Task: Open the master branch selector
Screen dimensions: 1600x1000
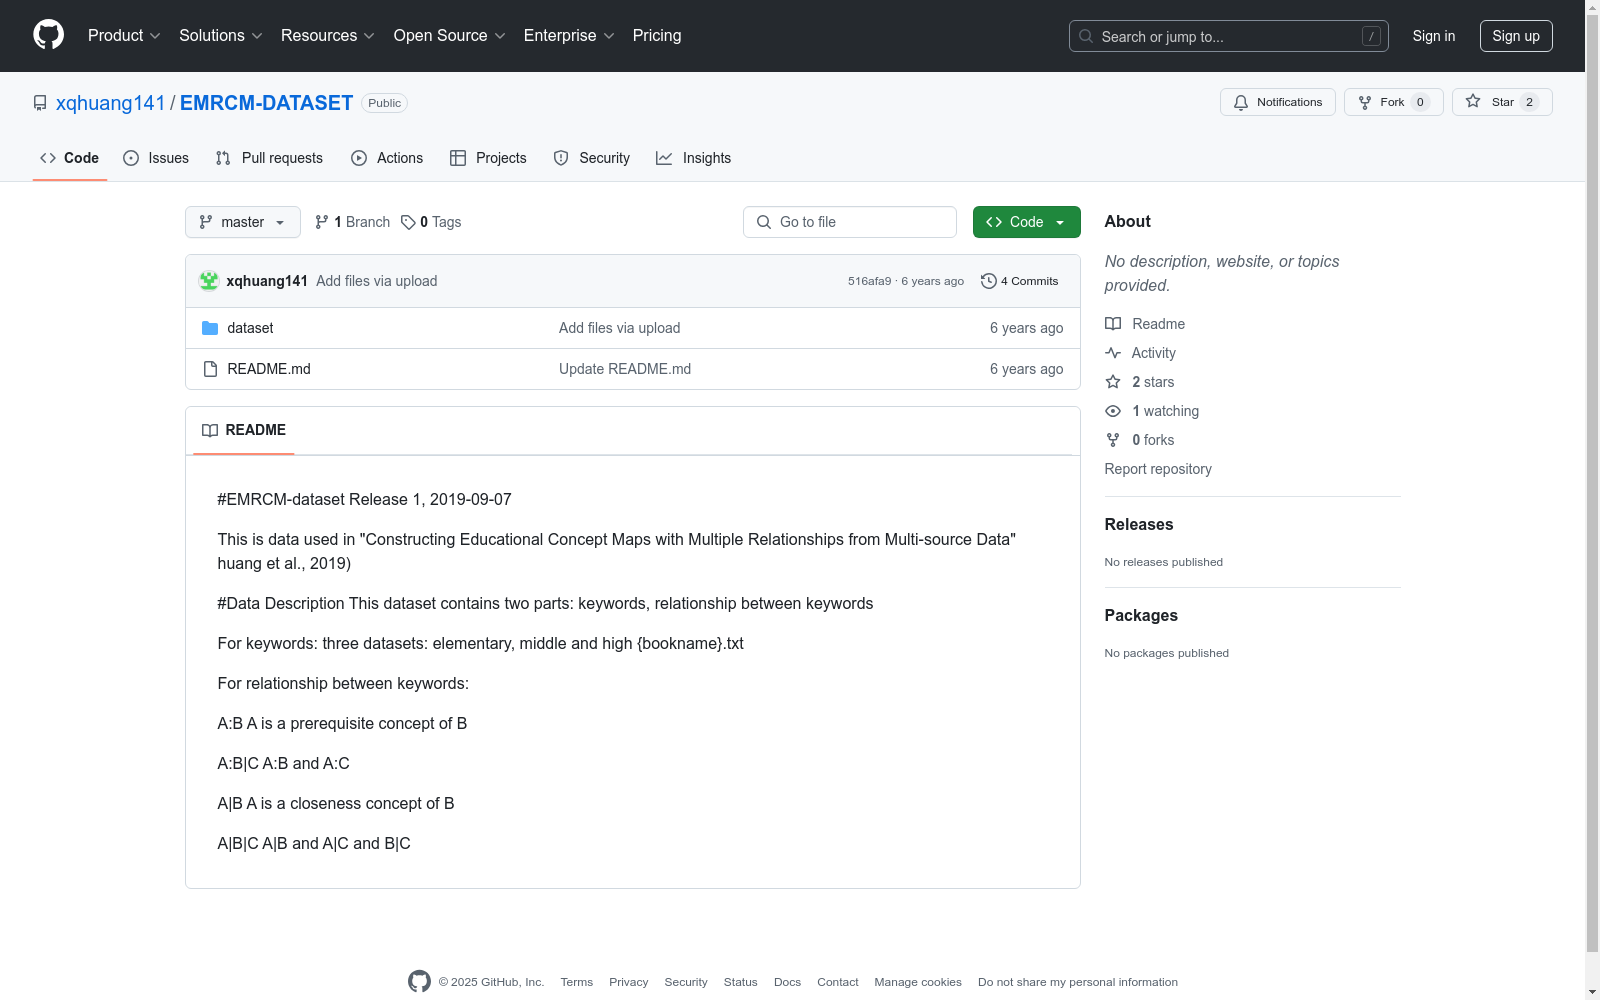Action: [x=243, y=222]
